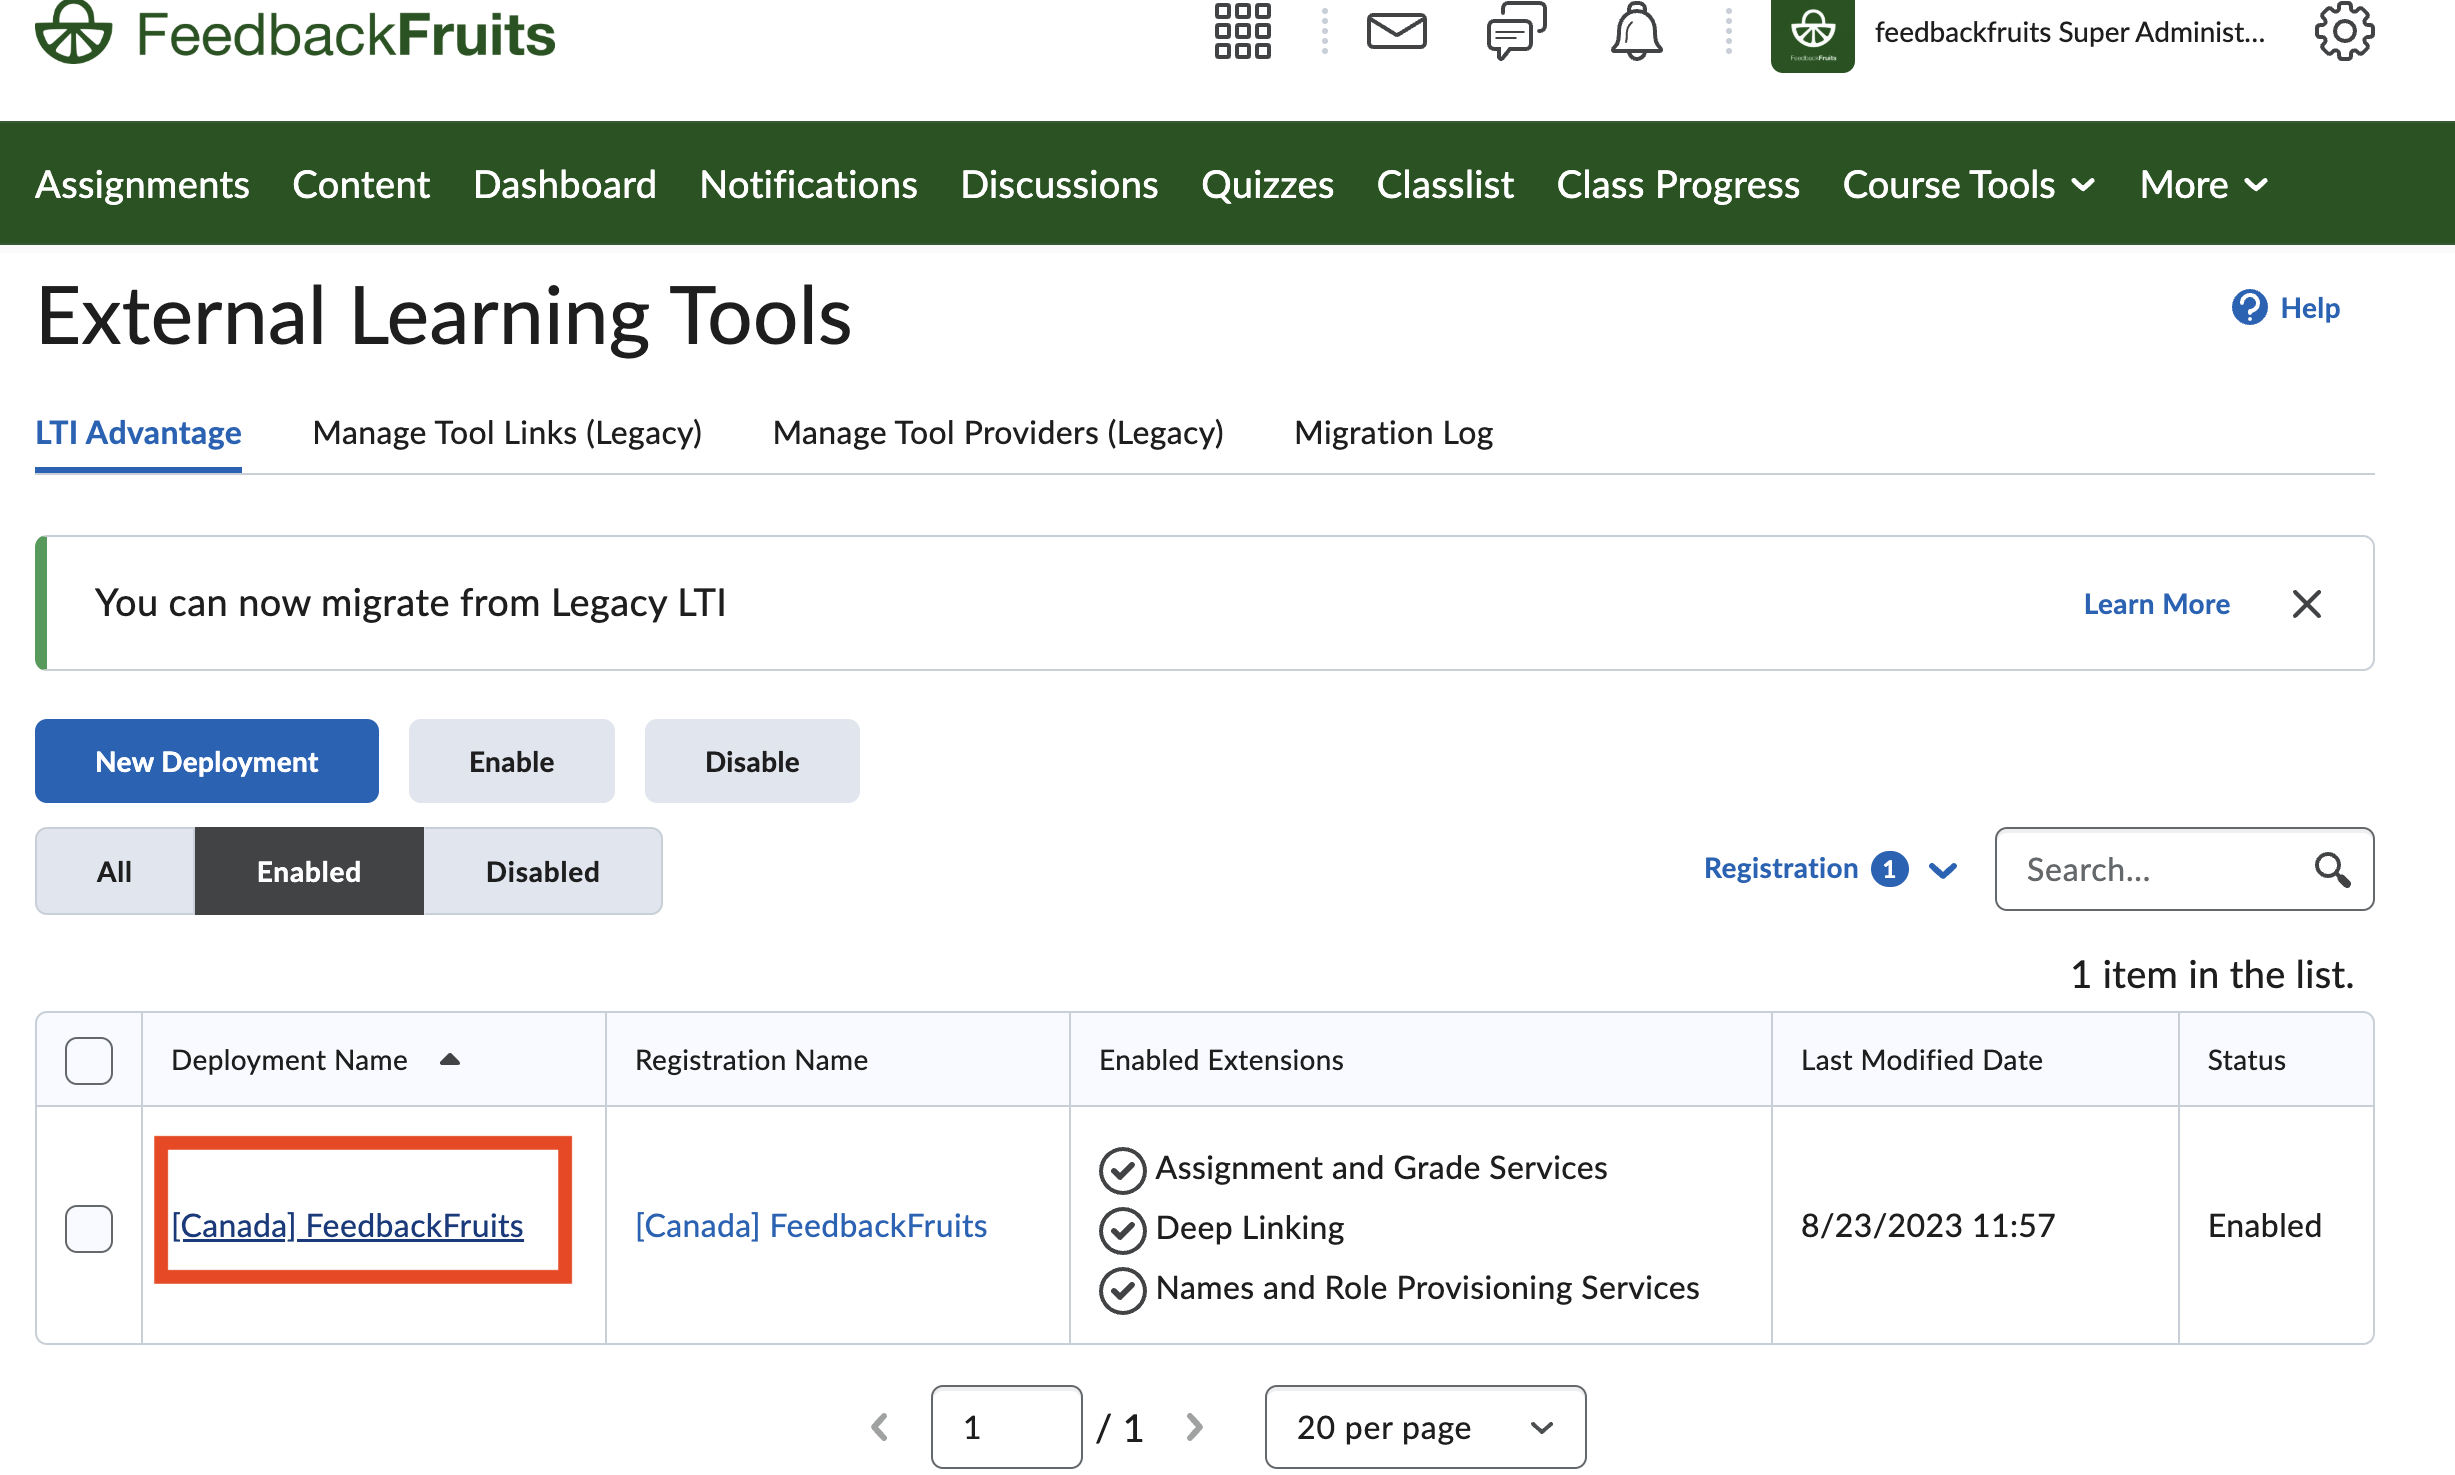Open the [Canada] FeedbackFruits deployment link
This screenshot has width=2455, height=1475.
tap(347, 1225)
